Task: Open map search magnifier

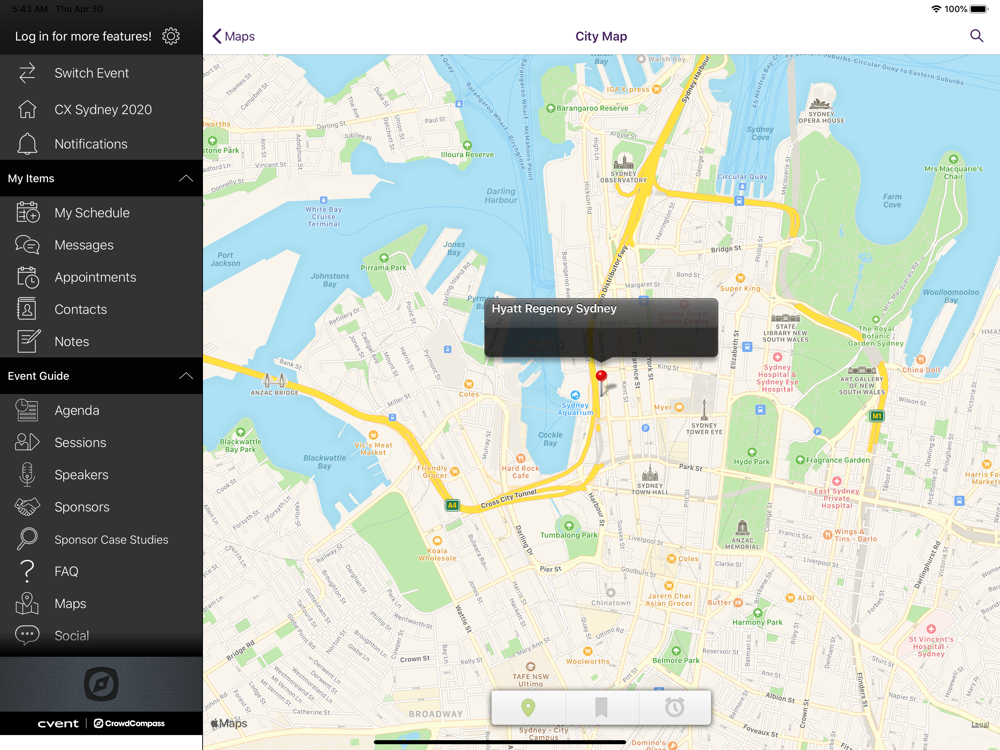Action: (x=976, y=36)
